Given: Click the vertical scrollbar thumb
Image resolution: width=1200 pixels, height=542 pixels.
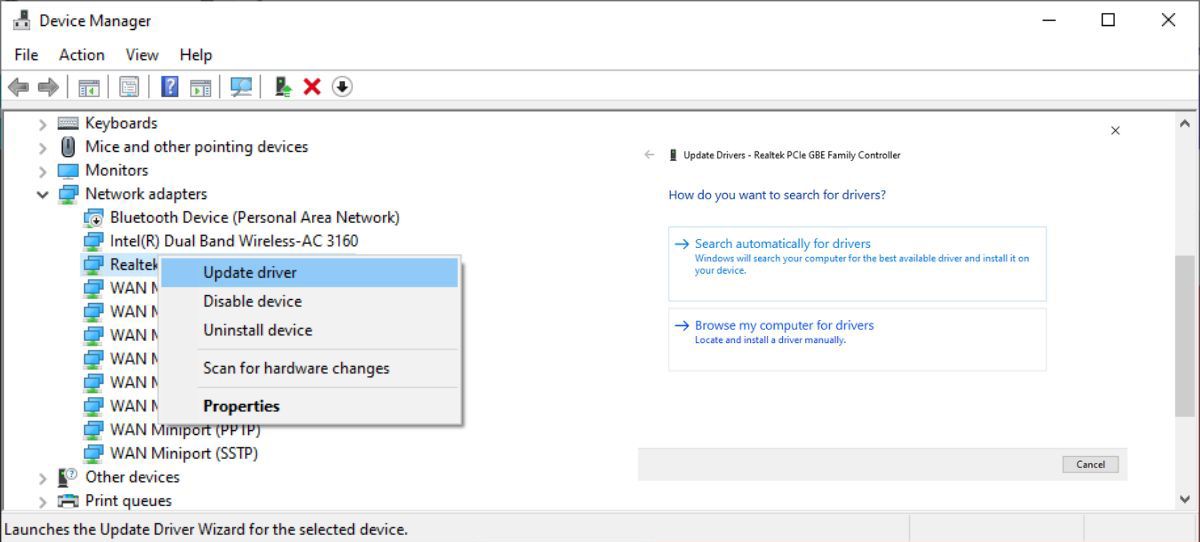Looking at the screenshot, I should click(1185, 335).
